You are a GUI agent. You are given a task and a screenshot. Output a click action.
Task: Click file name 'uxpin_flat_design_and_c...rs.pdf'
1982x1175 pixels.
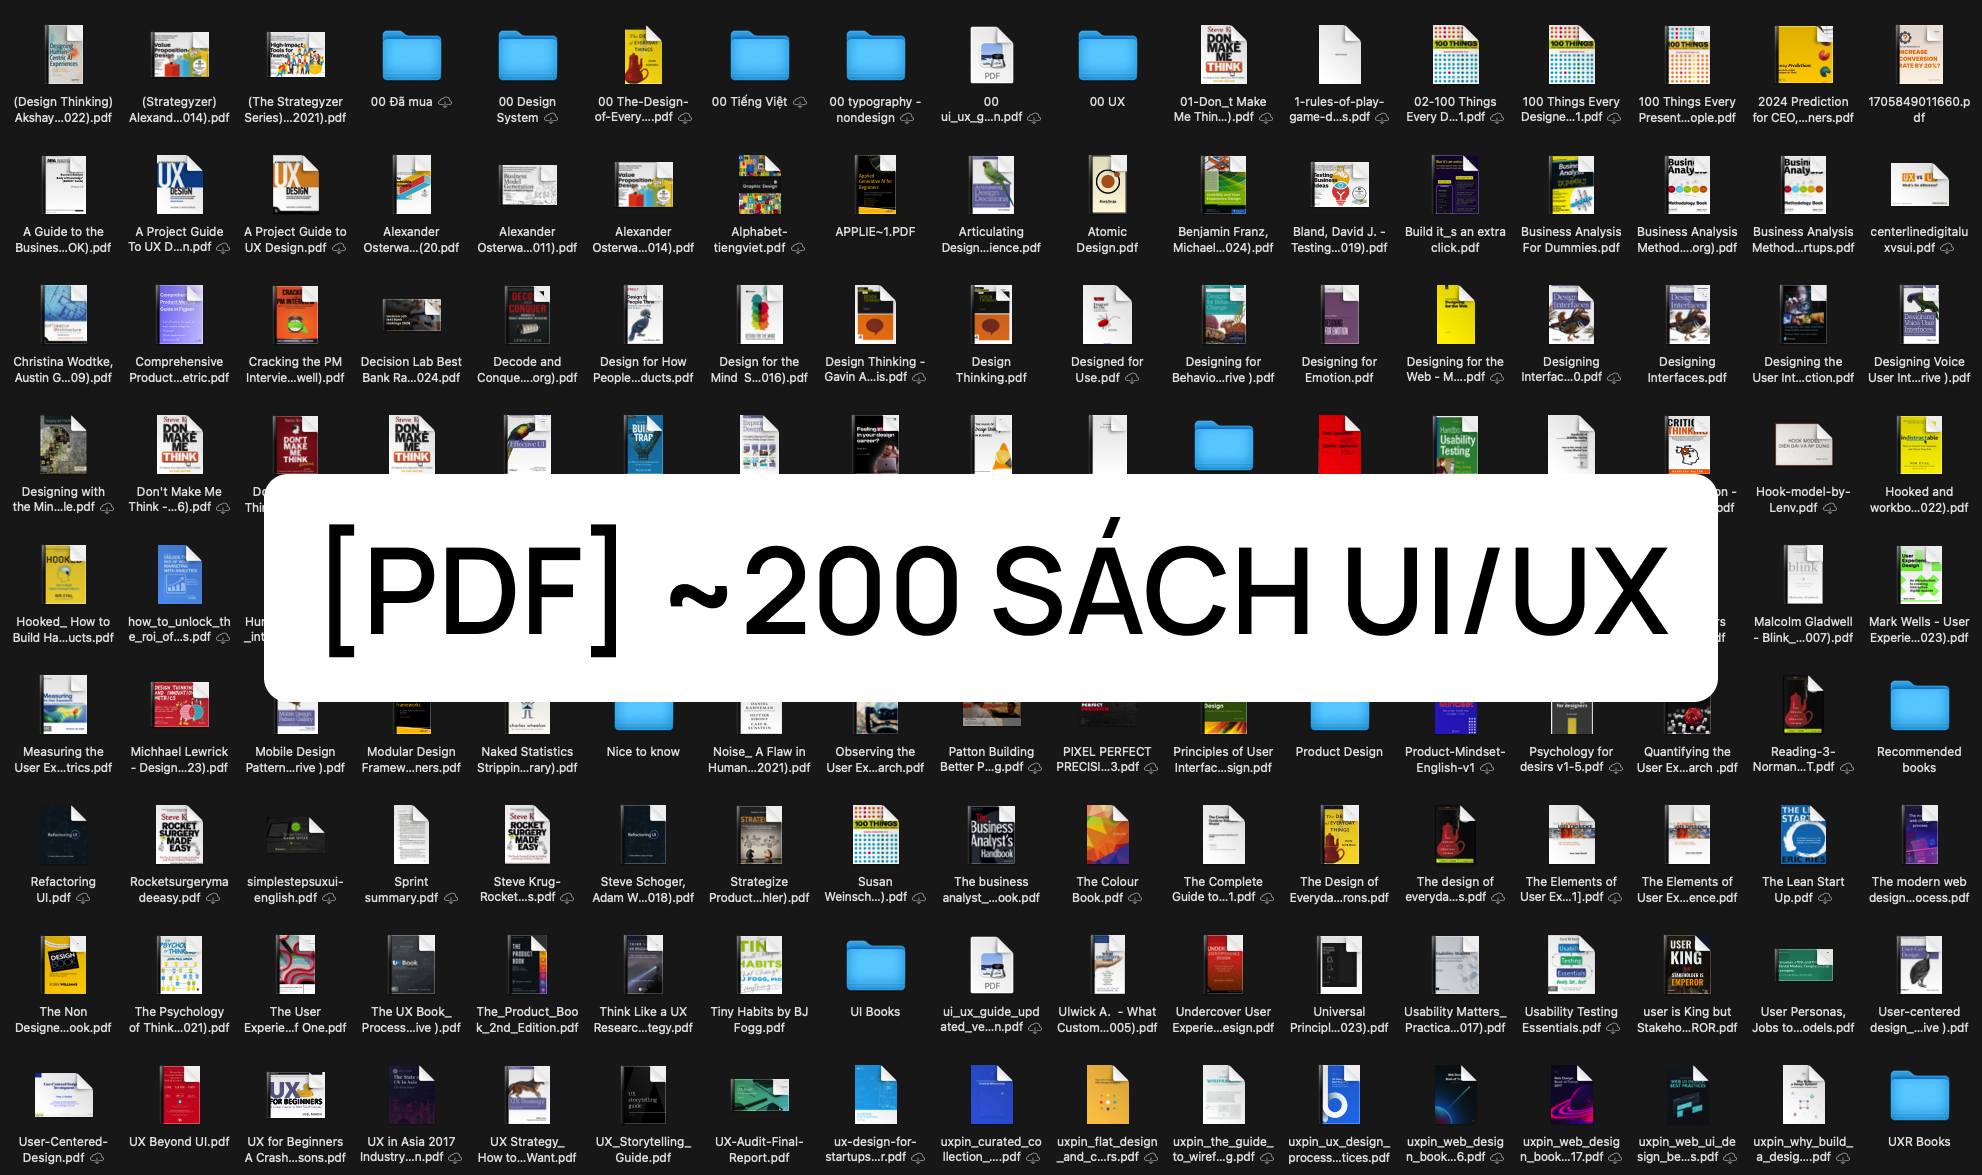click(x=1108, y=1150)
